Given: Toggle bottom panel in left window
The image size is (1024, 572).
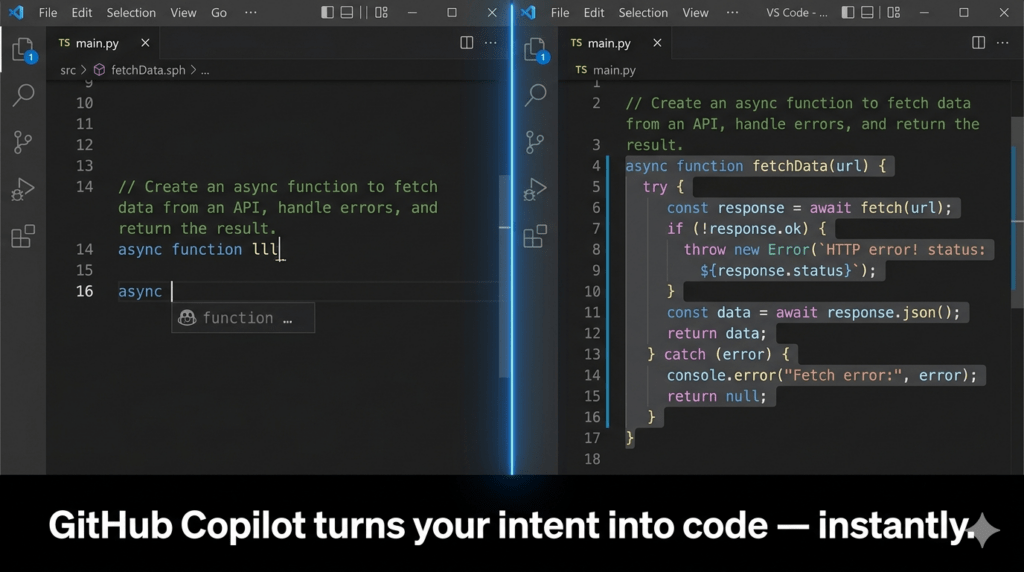Looking at the screenshot, I should 347,12.
